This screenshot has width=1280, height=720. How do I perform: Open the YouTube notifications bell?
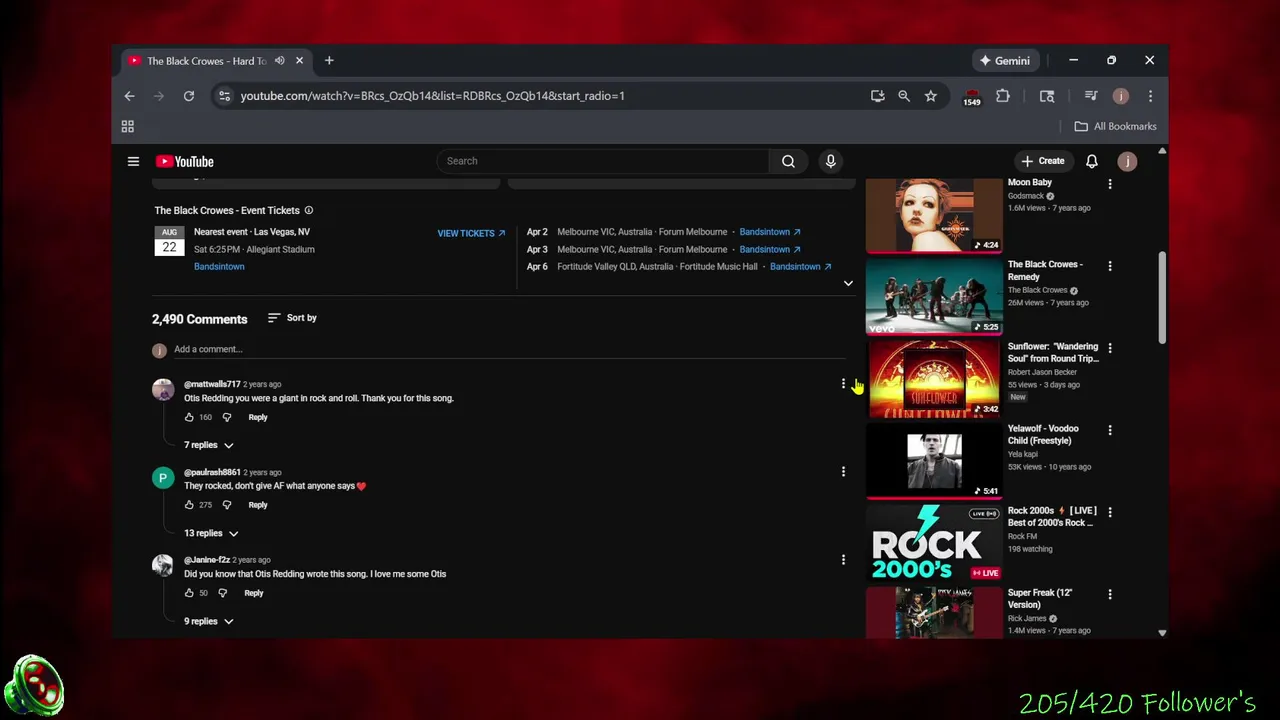1092,161
